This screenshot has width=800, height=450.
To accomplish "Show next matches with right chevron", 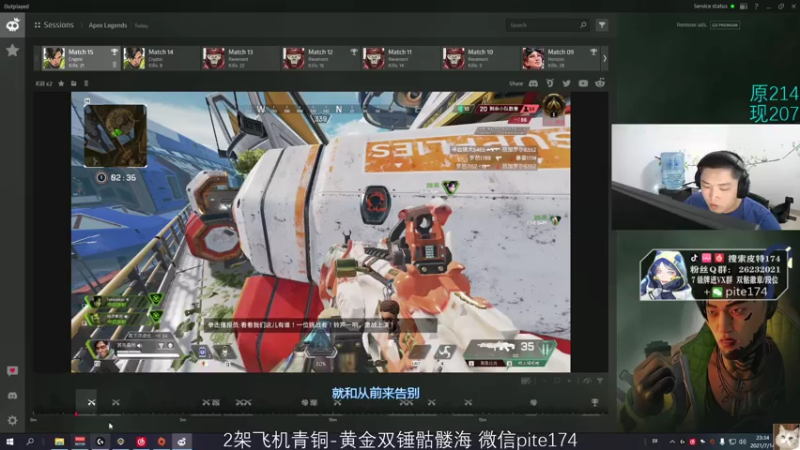I will pos(605,58).
